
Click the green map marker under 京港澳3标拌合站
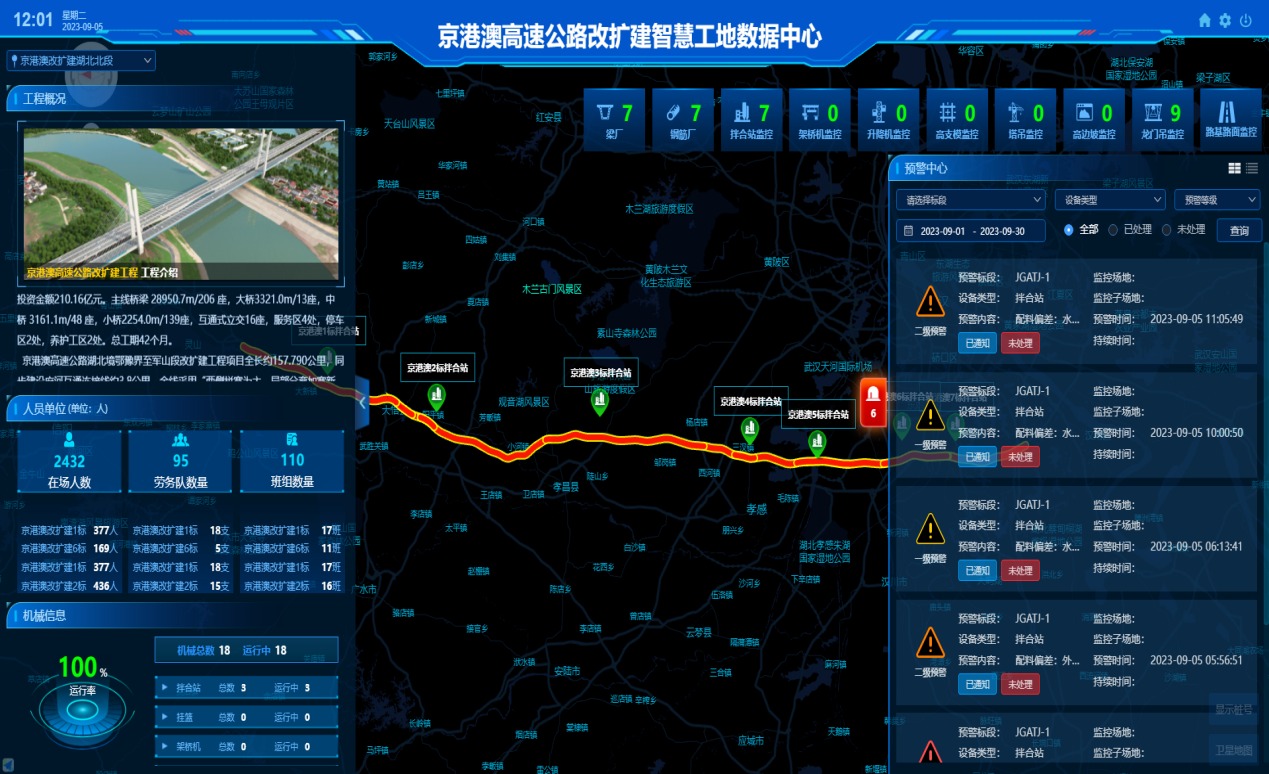[x=600, y=402]
